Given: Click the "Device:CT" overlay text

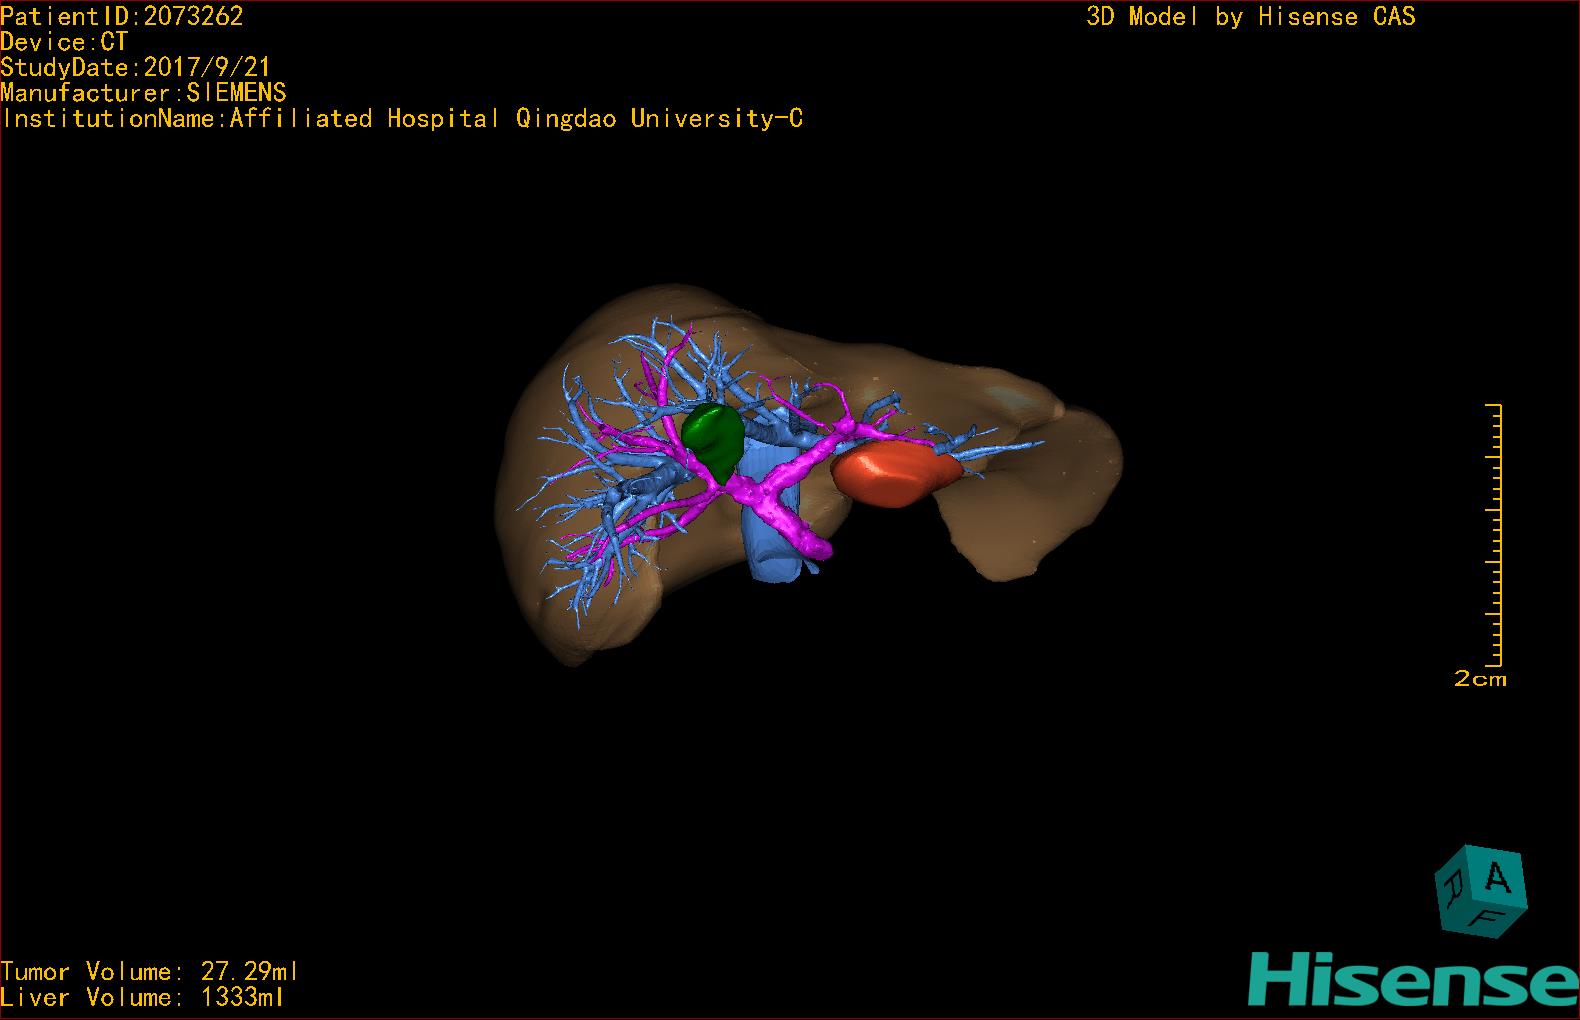Looking at the screenshot, I should (x=65, y=42).
